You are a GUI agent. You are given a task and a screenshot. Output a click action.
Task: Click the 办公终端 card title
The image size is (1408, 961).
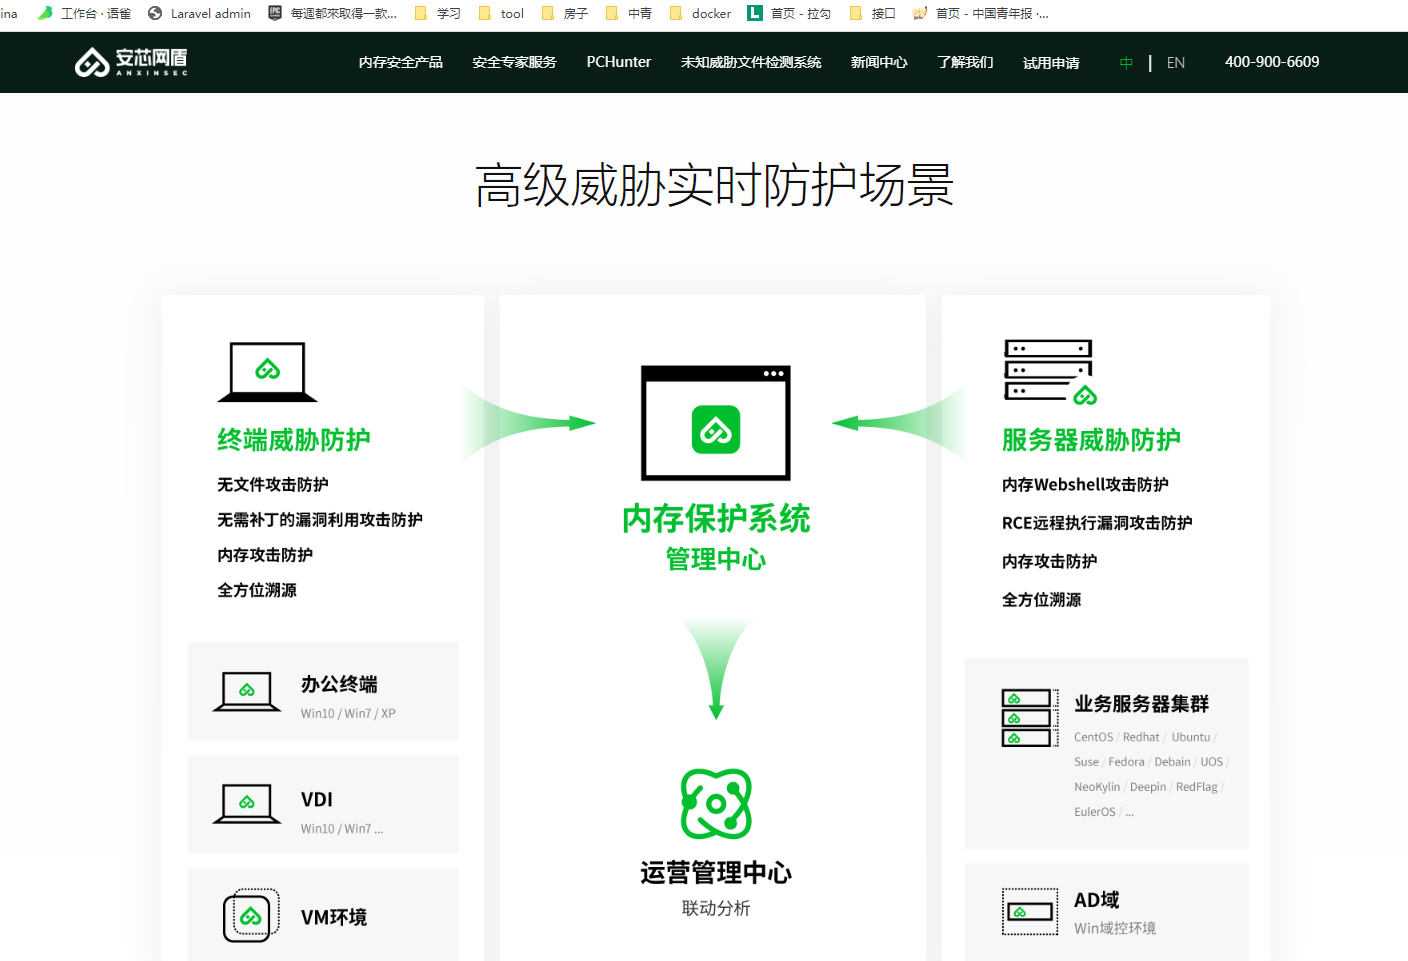pos(339,684)
